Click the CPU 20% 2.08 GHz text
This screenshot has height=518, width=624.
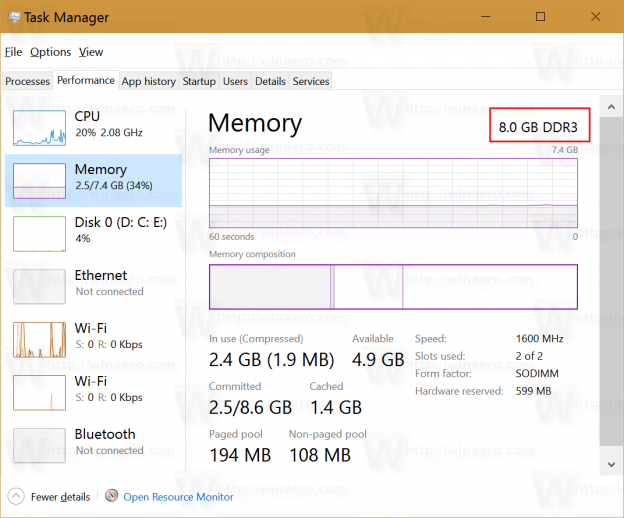(x=108, y=124)
